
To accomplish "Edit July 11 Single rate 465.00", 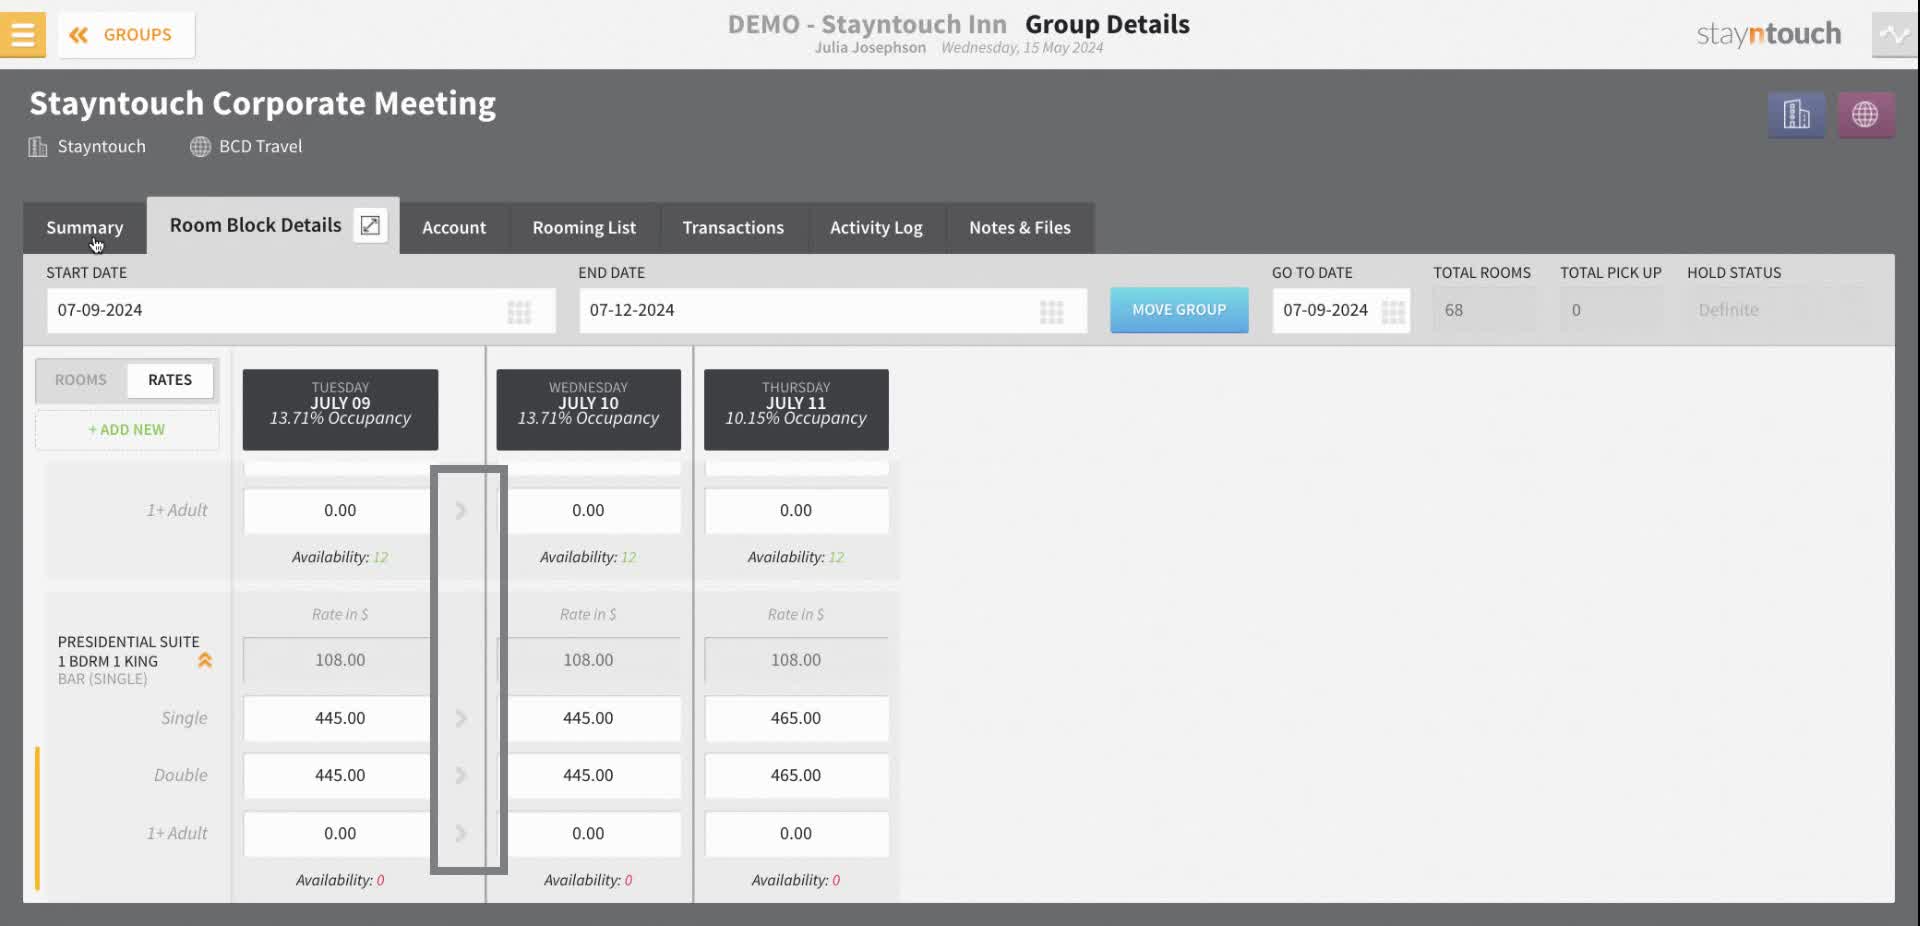I will point(796,718).
